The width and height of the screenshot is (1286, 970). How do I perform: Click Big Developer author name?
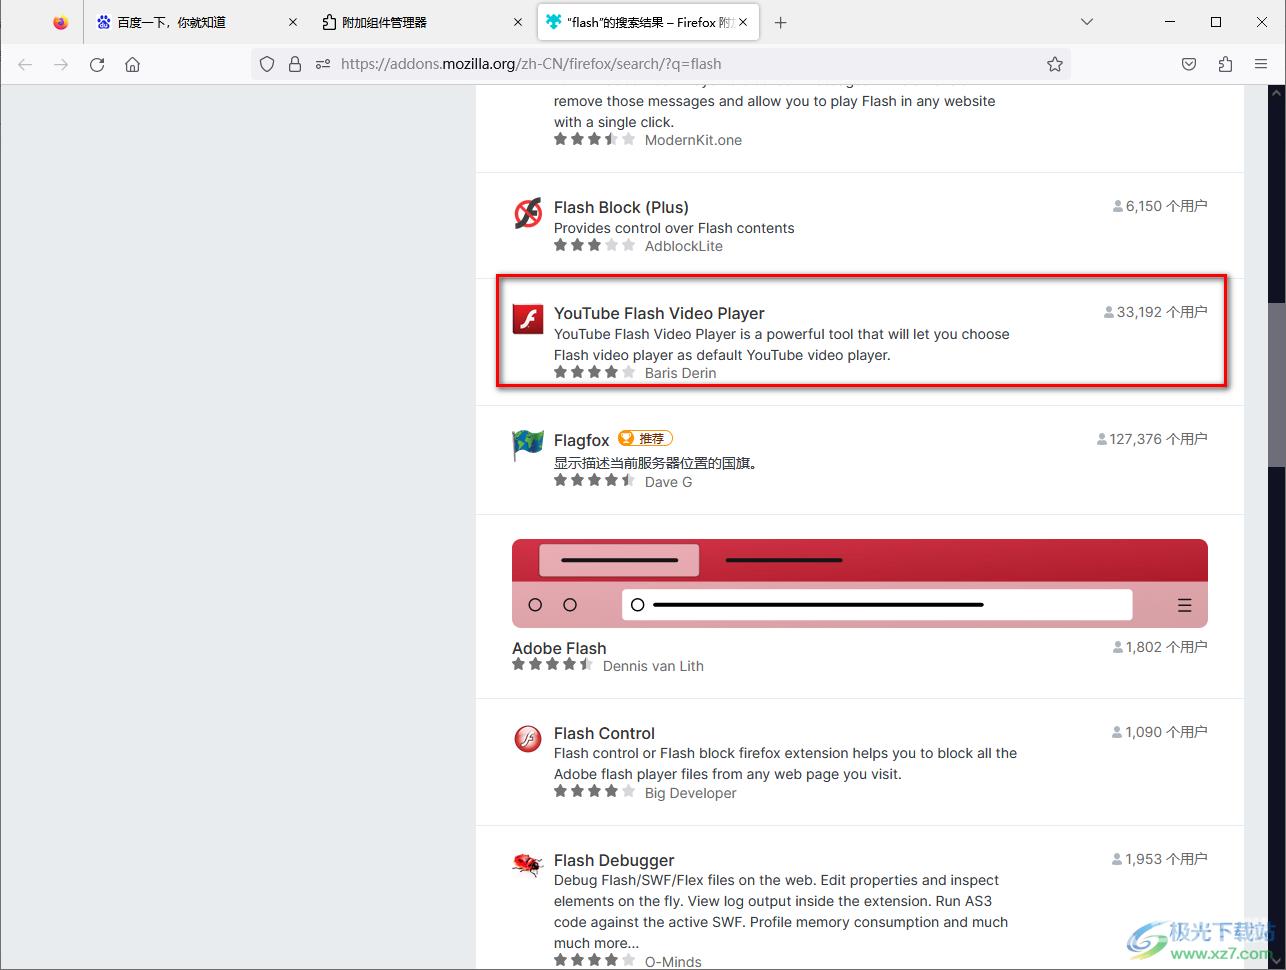(691, 793)
